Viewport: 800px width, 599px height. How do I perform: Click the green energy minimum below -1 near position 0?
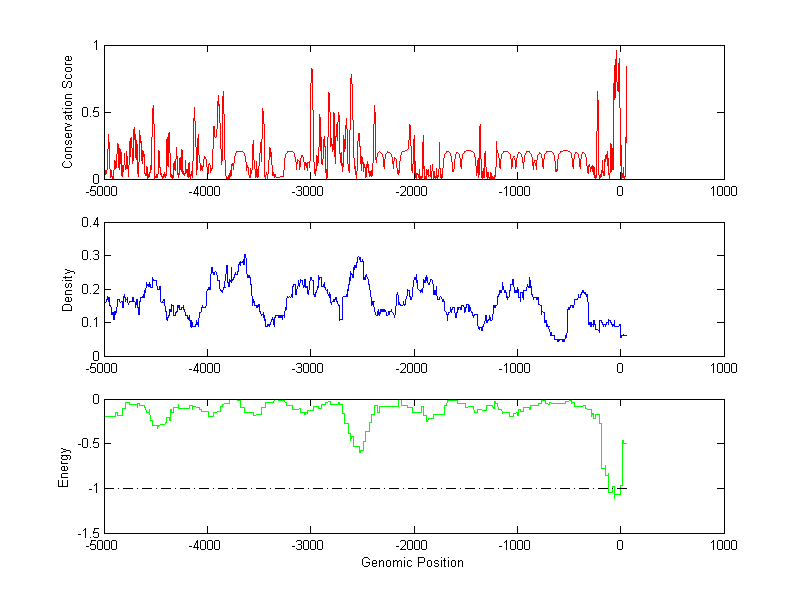[x=615, y=496]
